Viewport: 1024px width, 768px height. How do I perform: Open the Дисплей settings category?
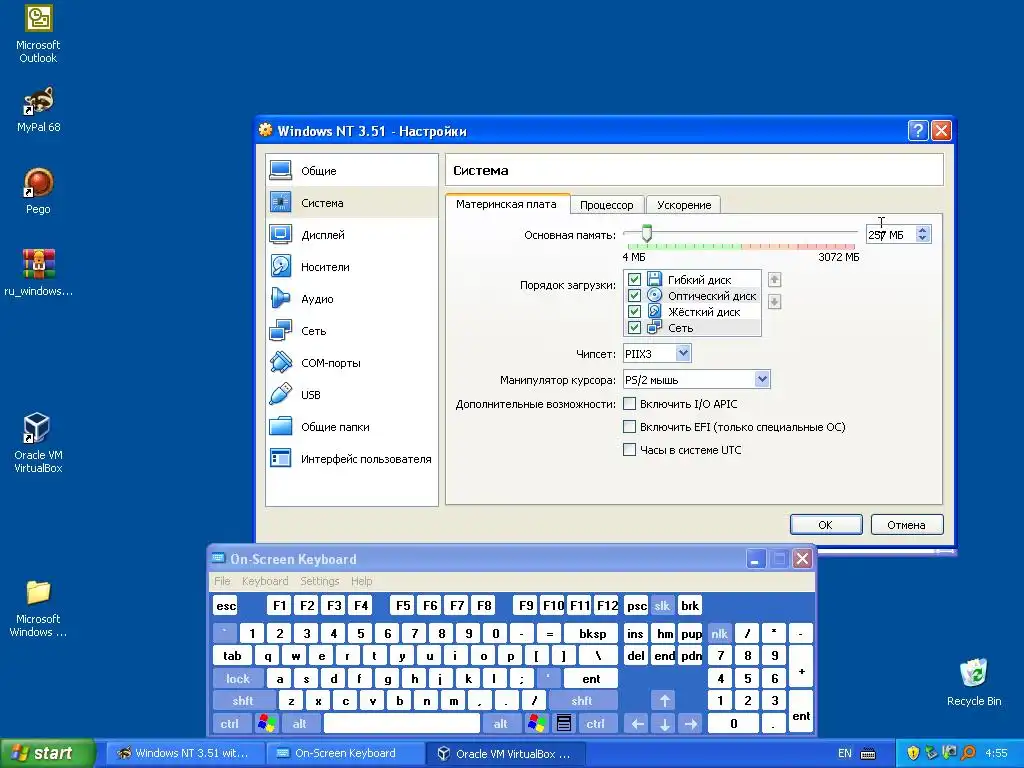351,234
